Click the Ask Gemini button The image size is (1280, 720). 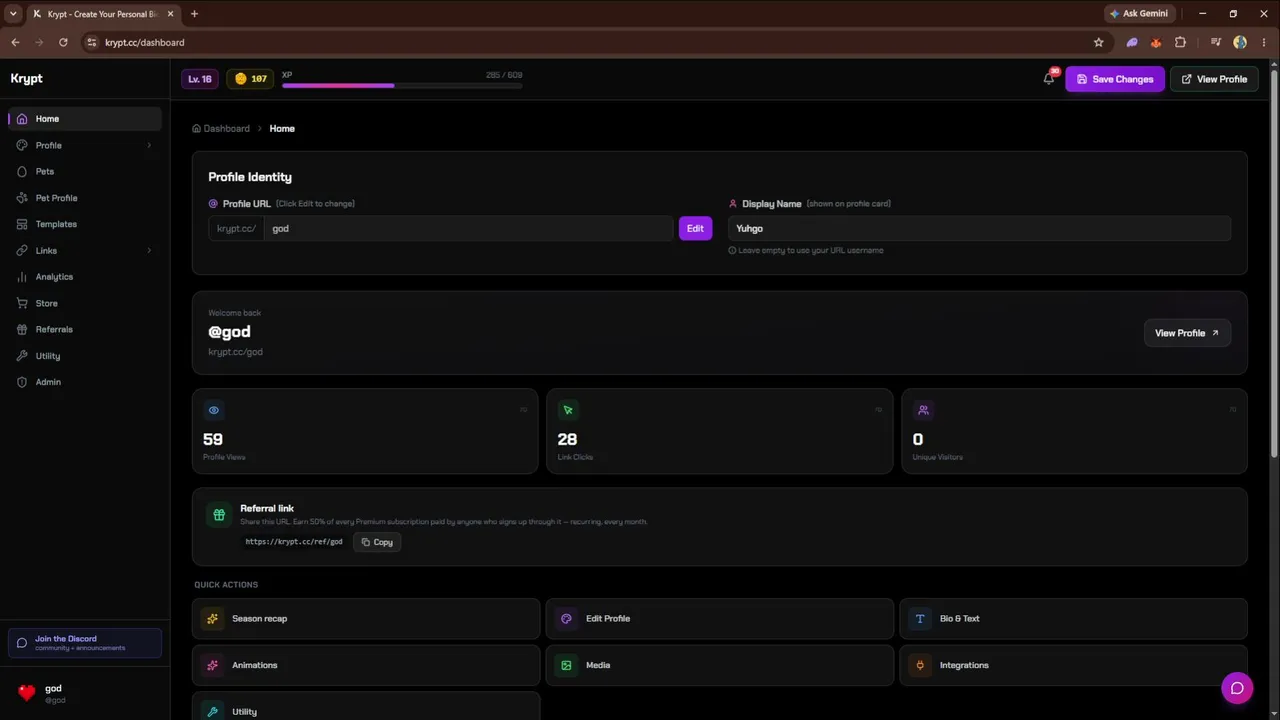[1139, 14]
